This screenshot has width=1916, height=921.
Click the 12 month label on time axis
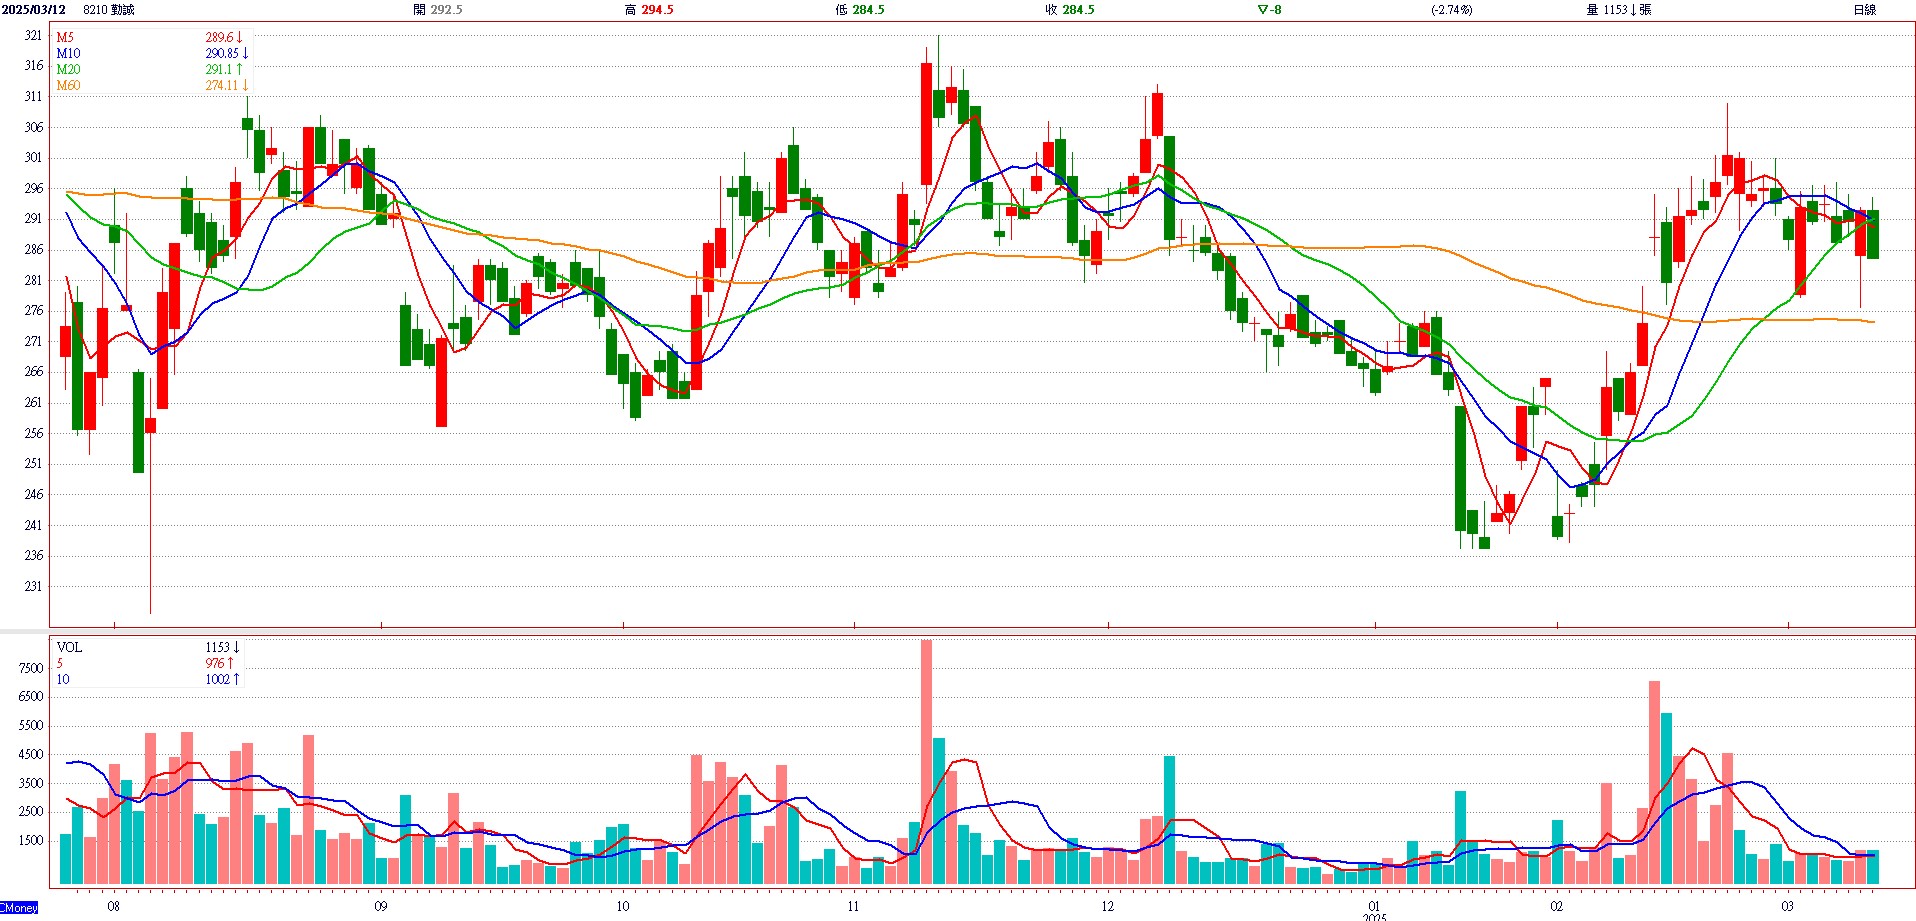tap(1107, 906)
